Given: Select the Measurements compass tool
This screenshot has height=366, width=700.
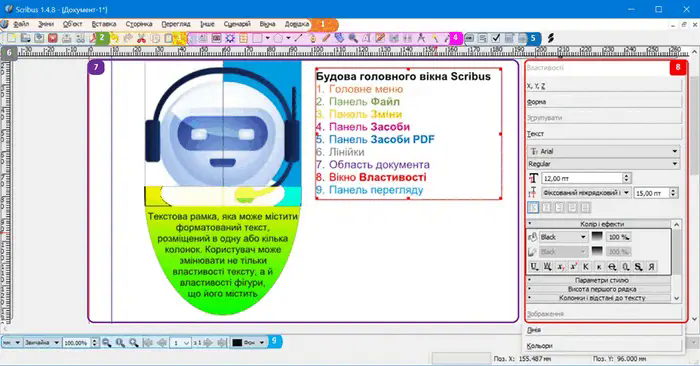Looking at the screenshot, I should [421, 38].
